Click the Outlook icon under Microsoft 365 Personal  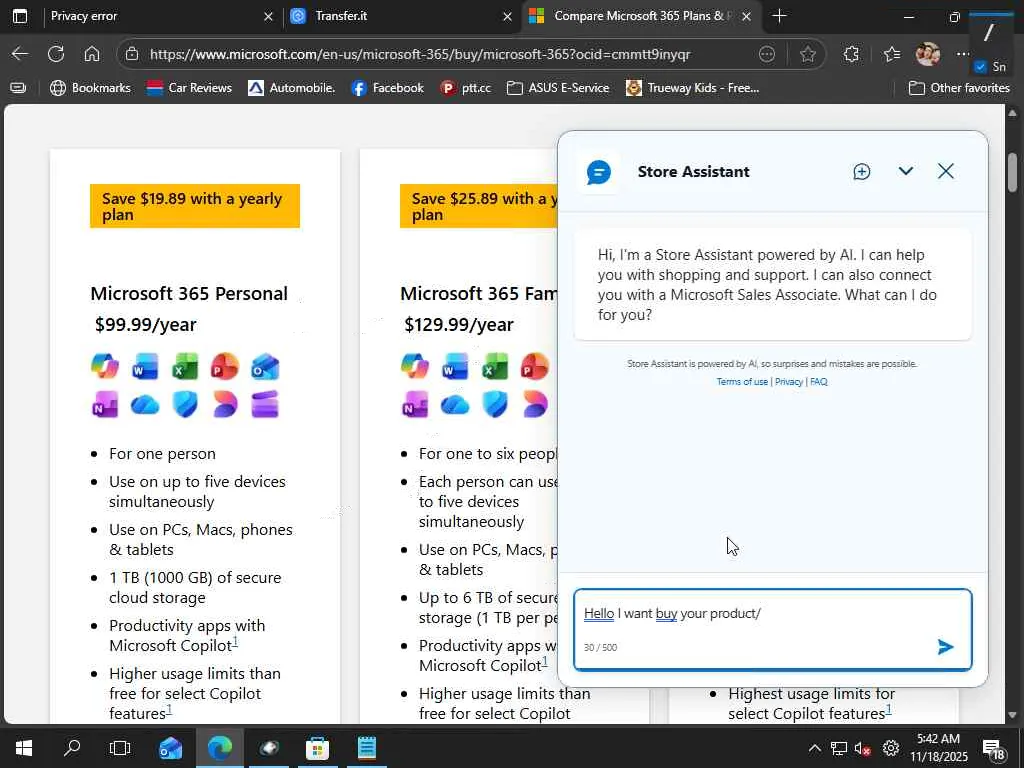coord(265,366)
